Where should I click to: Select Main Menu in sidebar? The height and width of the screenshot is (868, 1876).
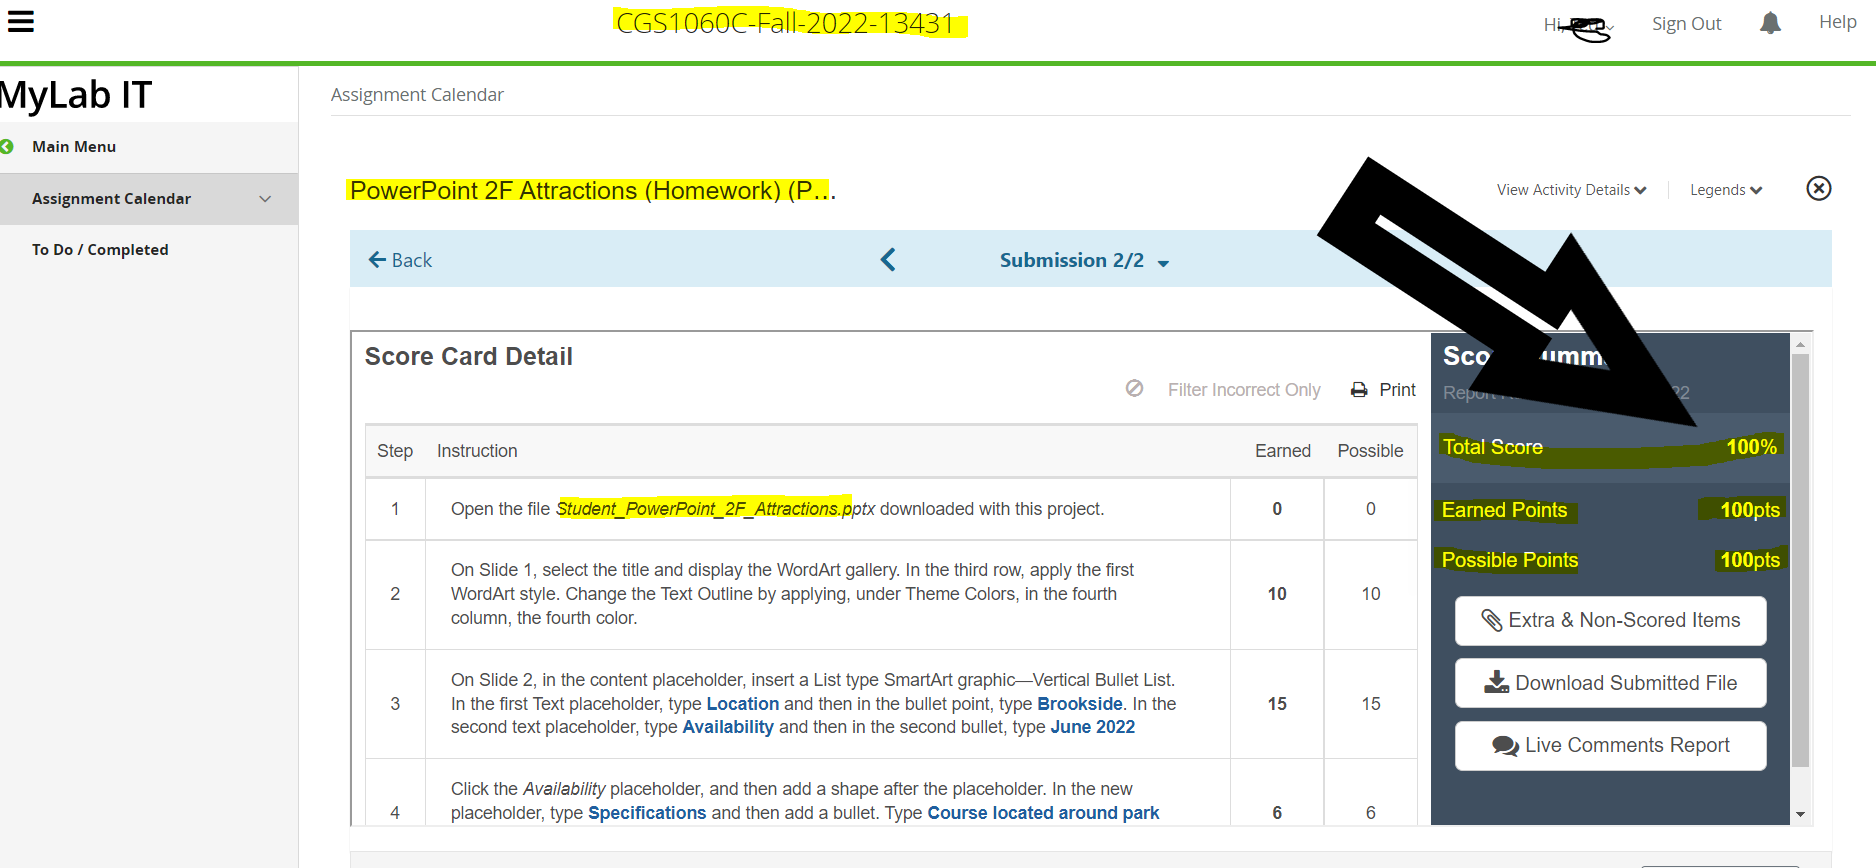click(74, 146)
